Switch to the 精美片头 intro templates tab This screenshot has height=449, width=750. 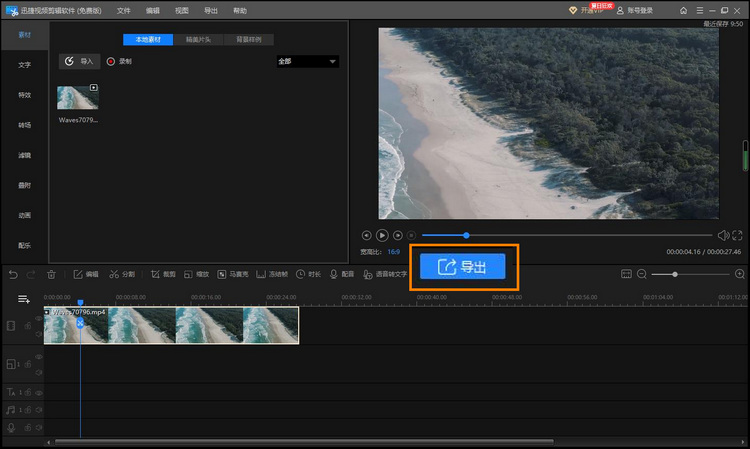(x=199, y=40)
